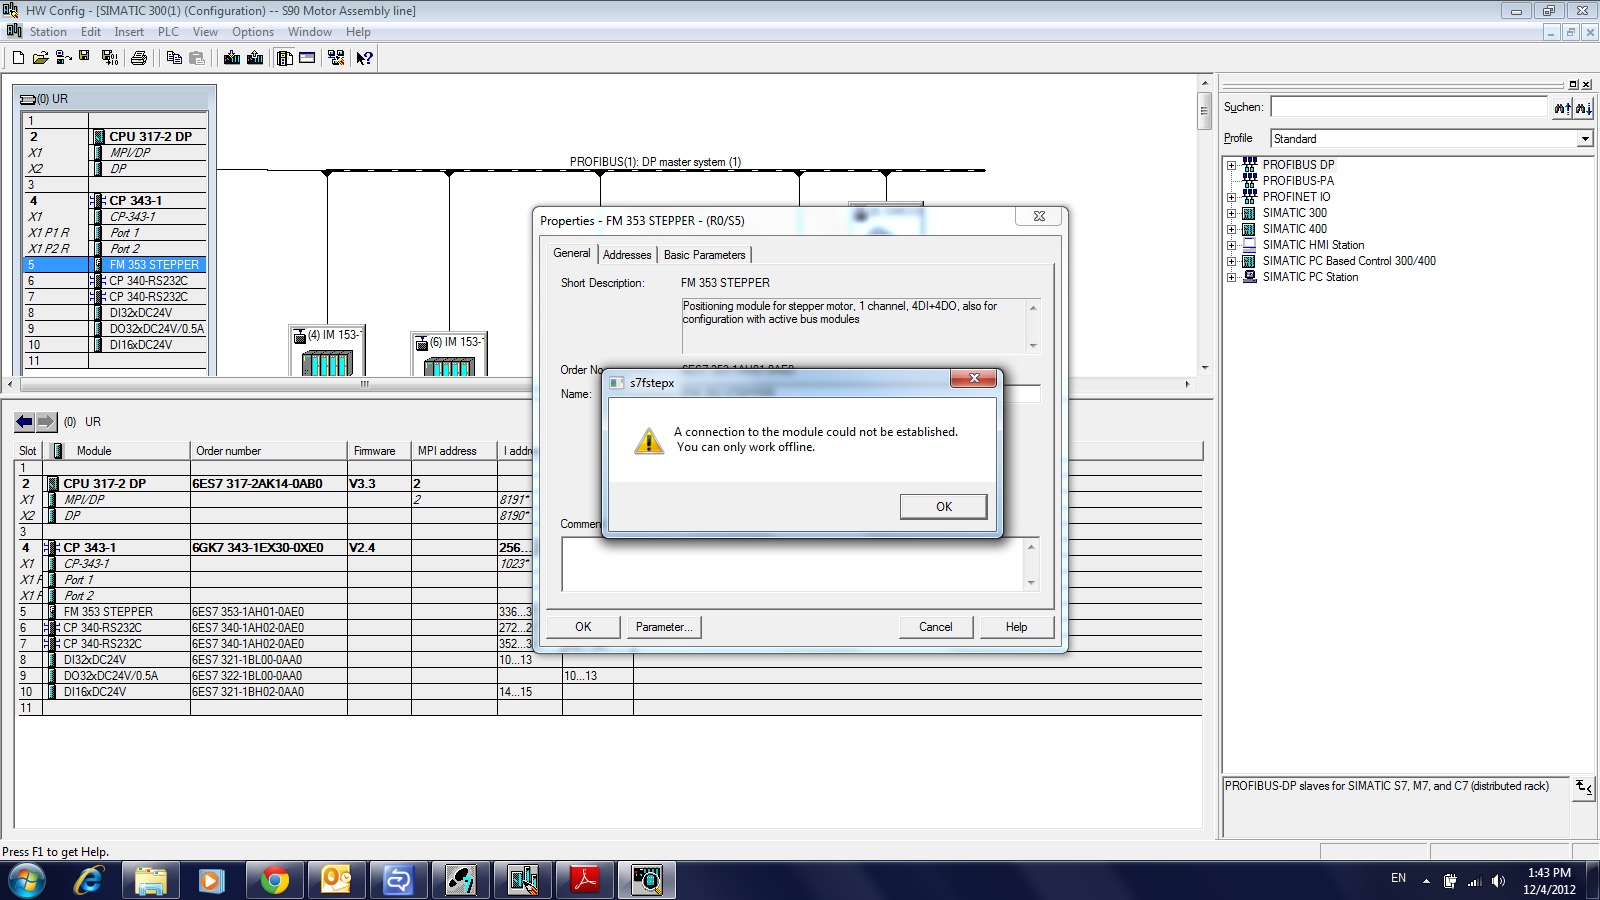Open Adobe Reader from the taskbar
This screenshot has height=900, width=1600.
(584, 880)
